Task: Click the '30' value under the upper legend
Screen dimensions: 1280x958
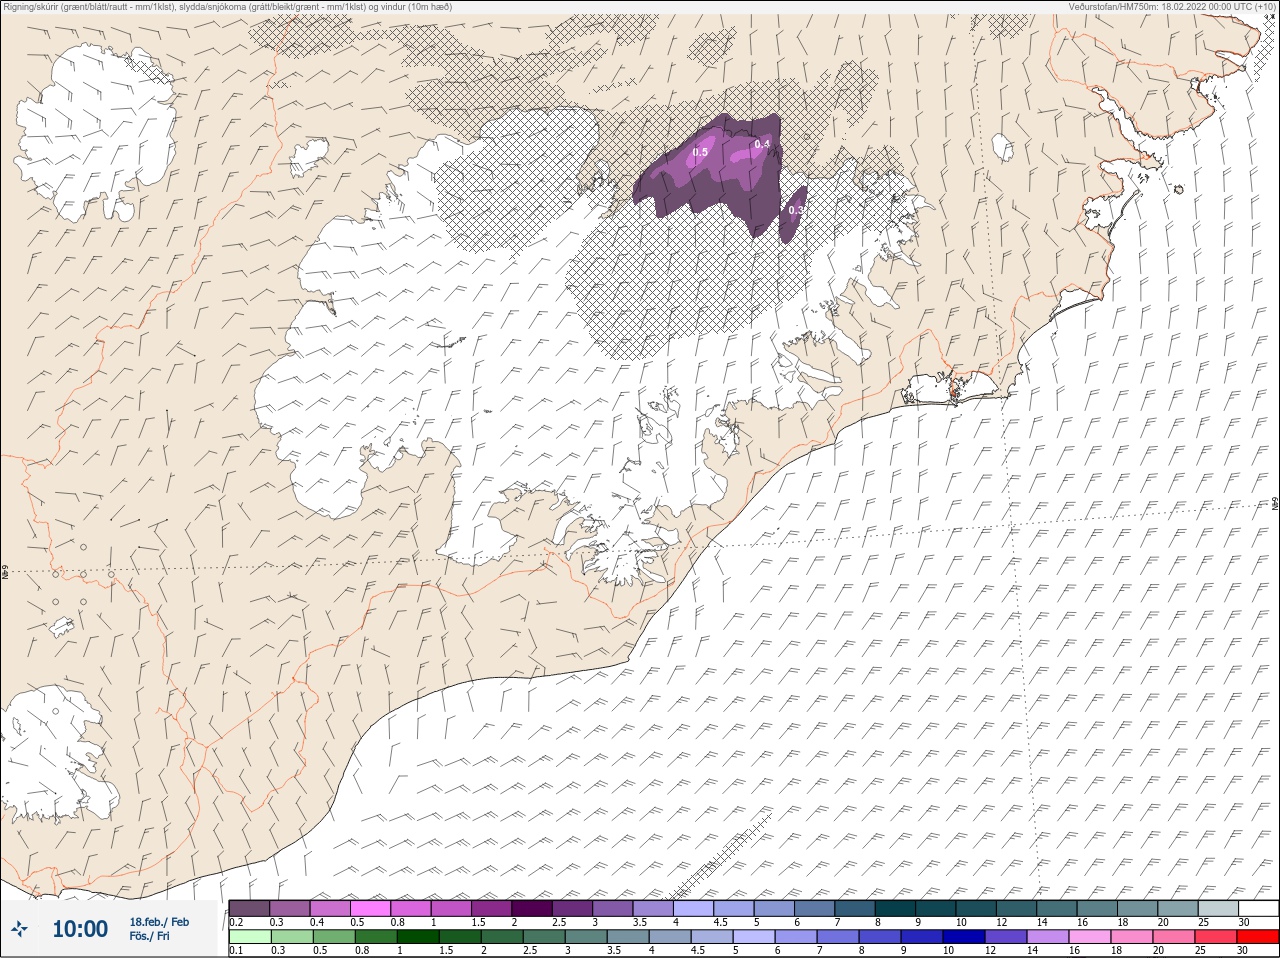Action: (x=1244, y=922)
